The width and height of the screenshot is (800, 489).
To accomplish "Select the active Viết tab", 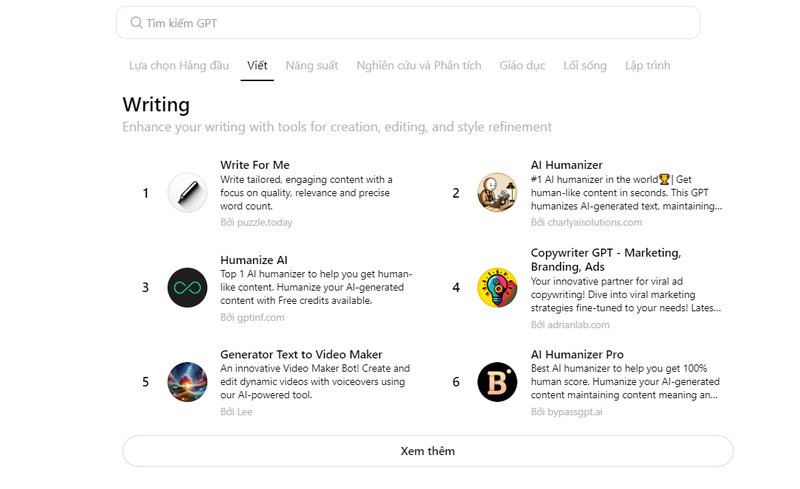I will point(257,66).
